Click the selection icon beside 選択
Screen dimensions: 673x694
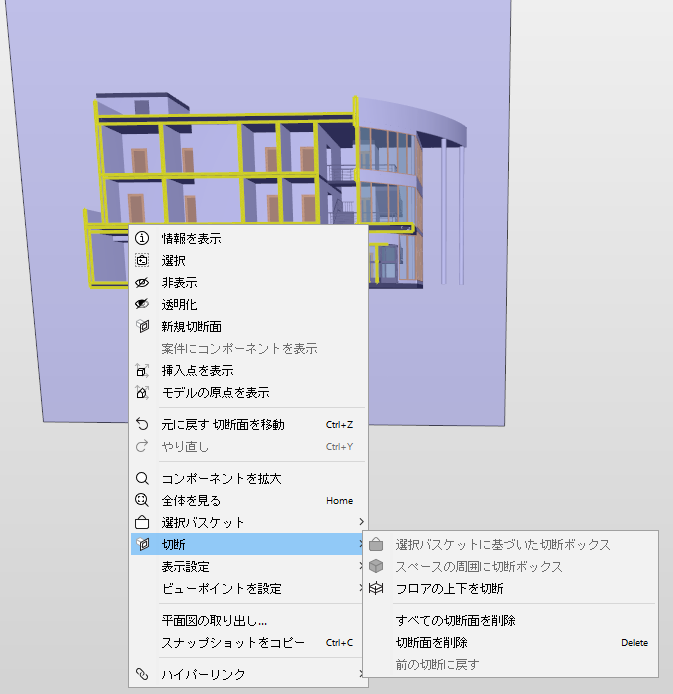142,260
